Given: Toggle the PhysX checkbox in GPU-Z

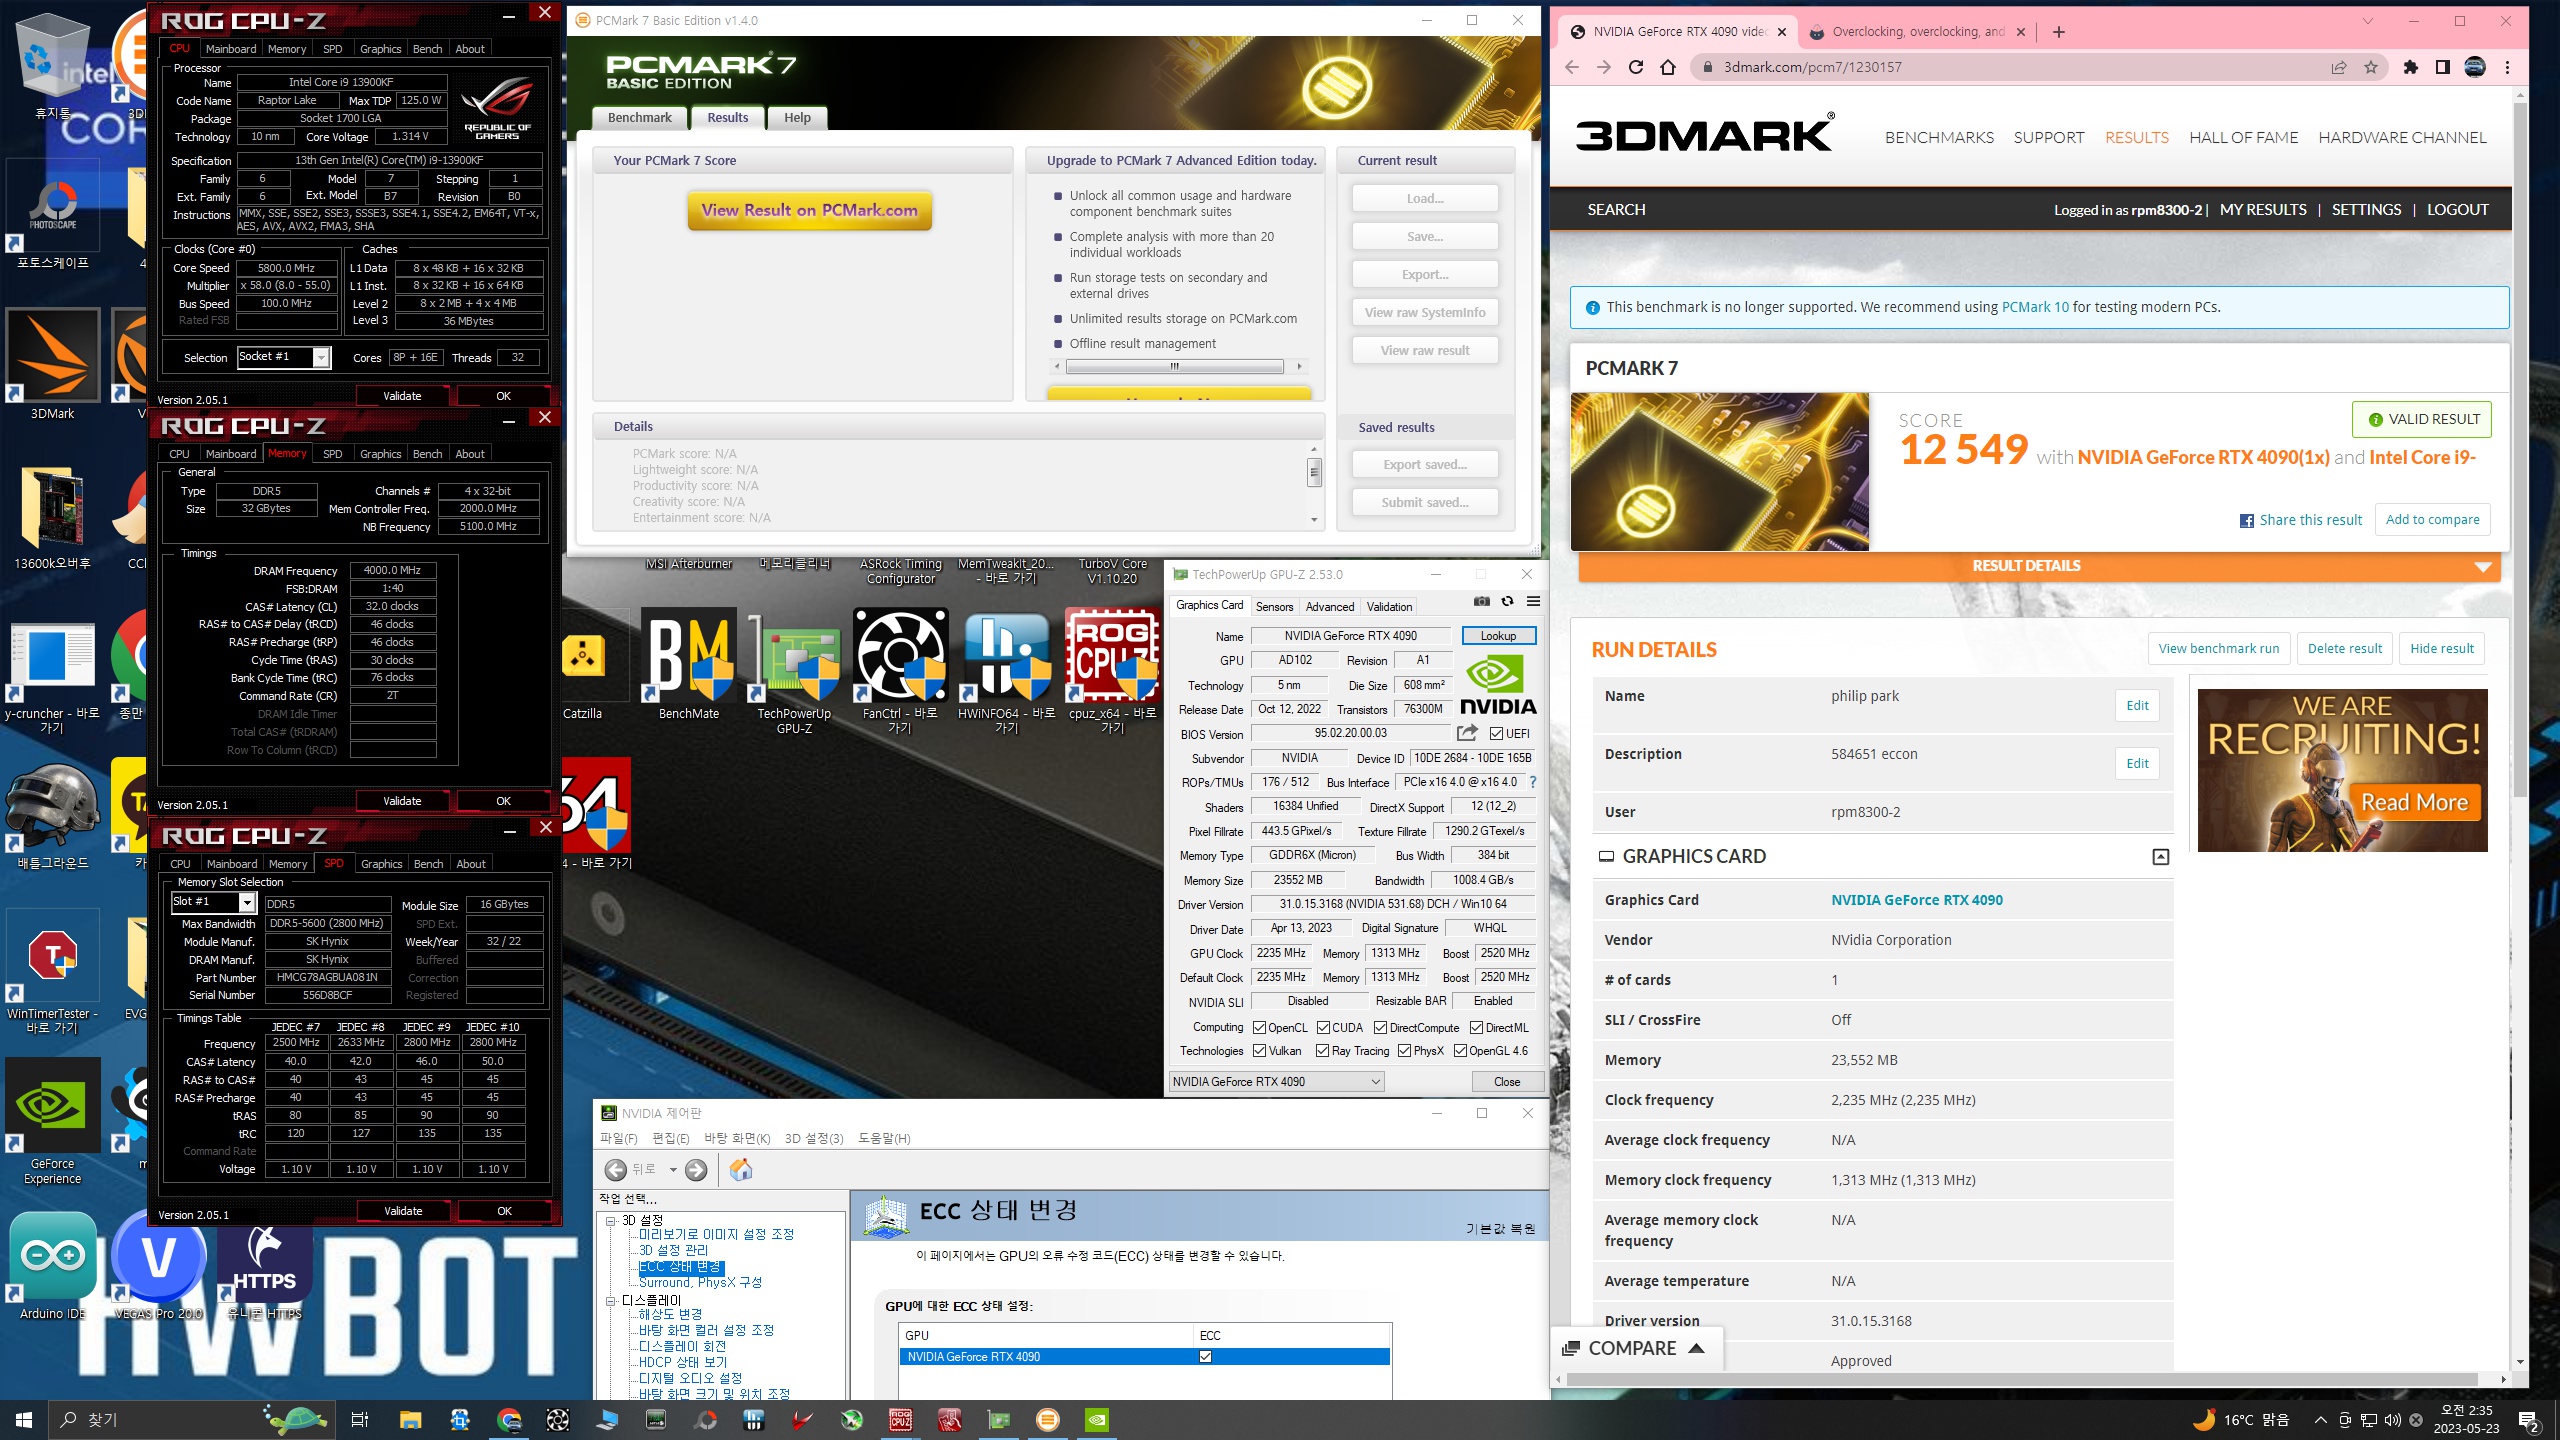Looking at the screenshot, I should click(1404, 1050).
